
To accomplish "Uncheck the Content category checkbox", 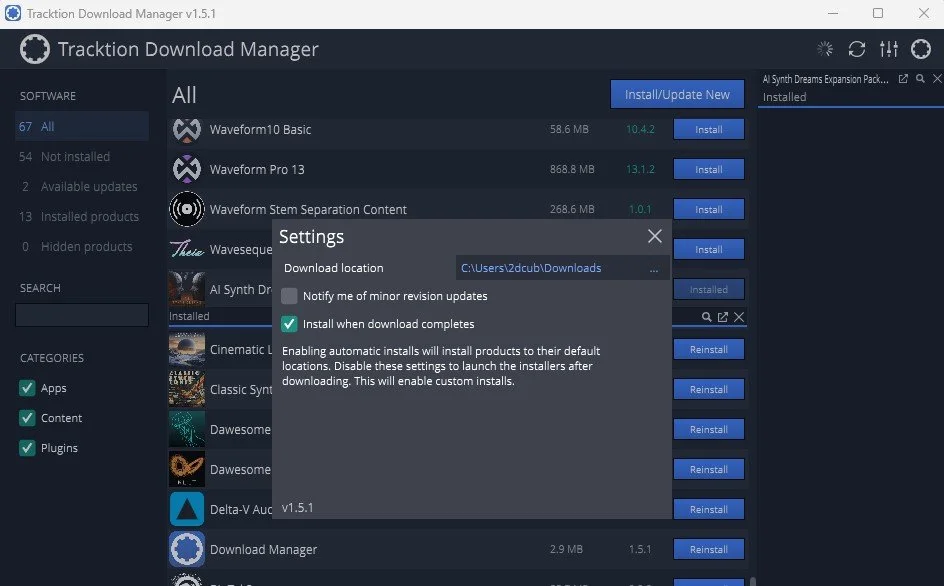I will pyautogui.click(x=27, y=418).
